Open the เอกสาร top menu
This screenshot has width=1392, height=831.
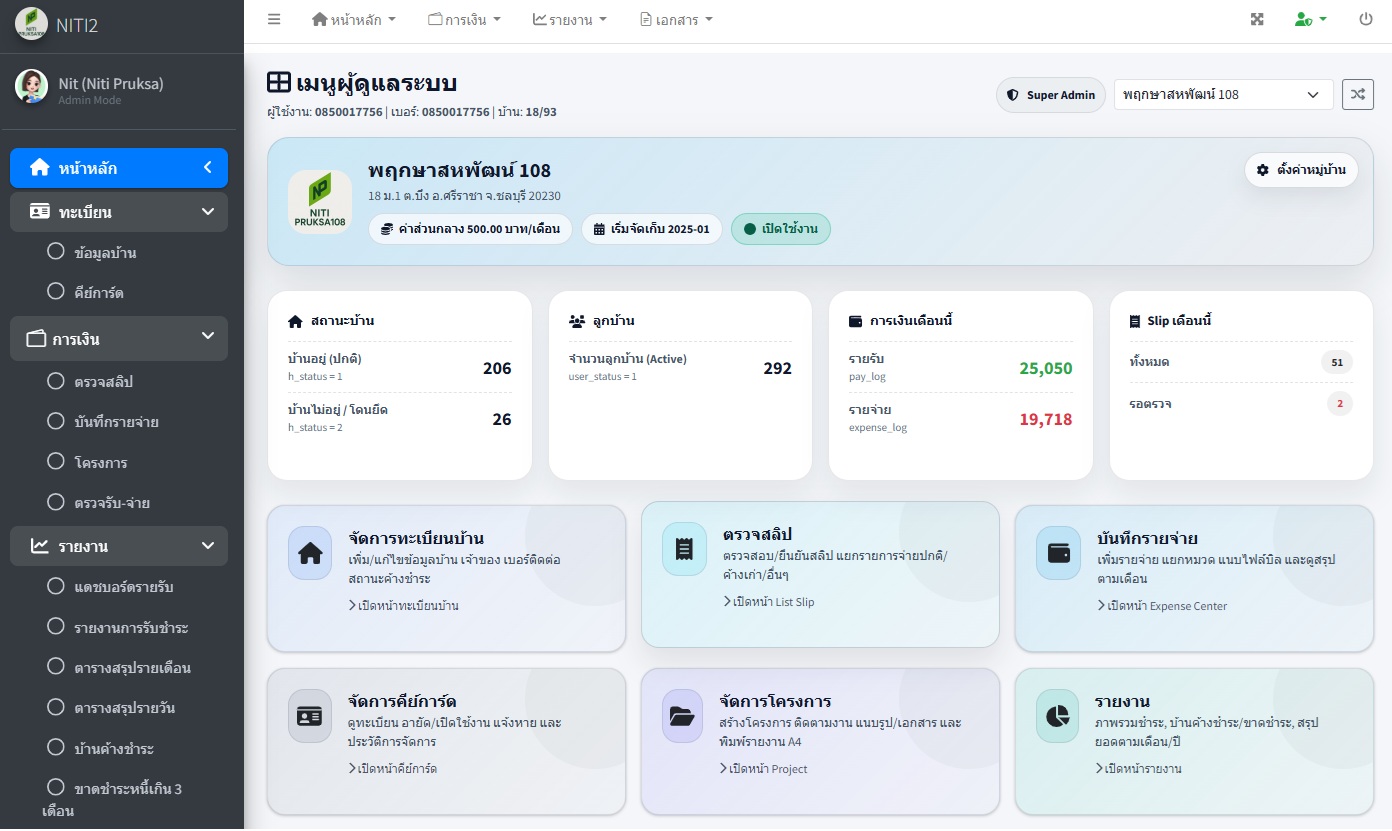[677, 19]
